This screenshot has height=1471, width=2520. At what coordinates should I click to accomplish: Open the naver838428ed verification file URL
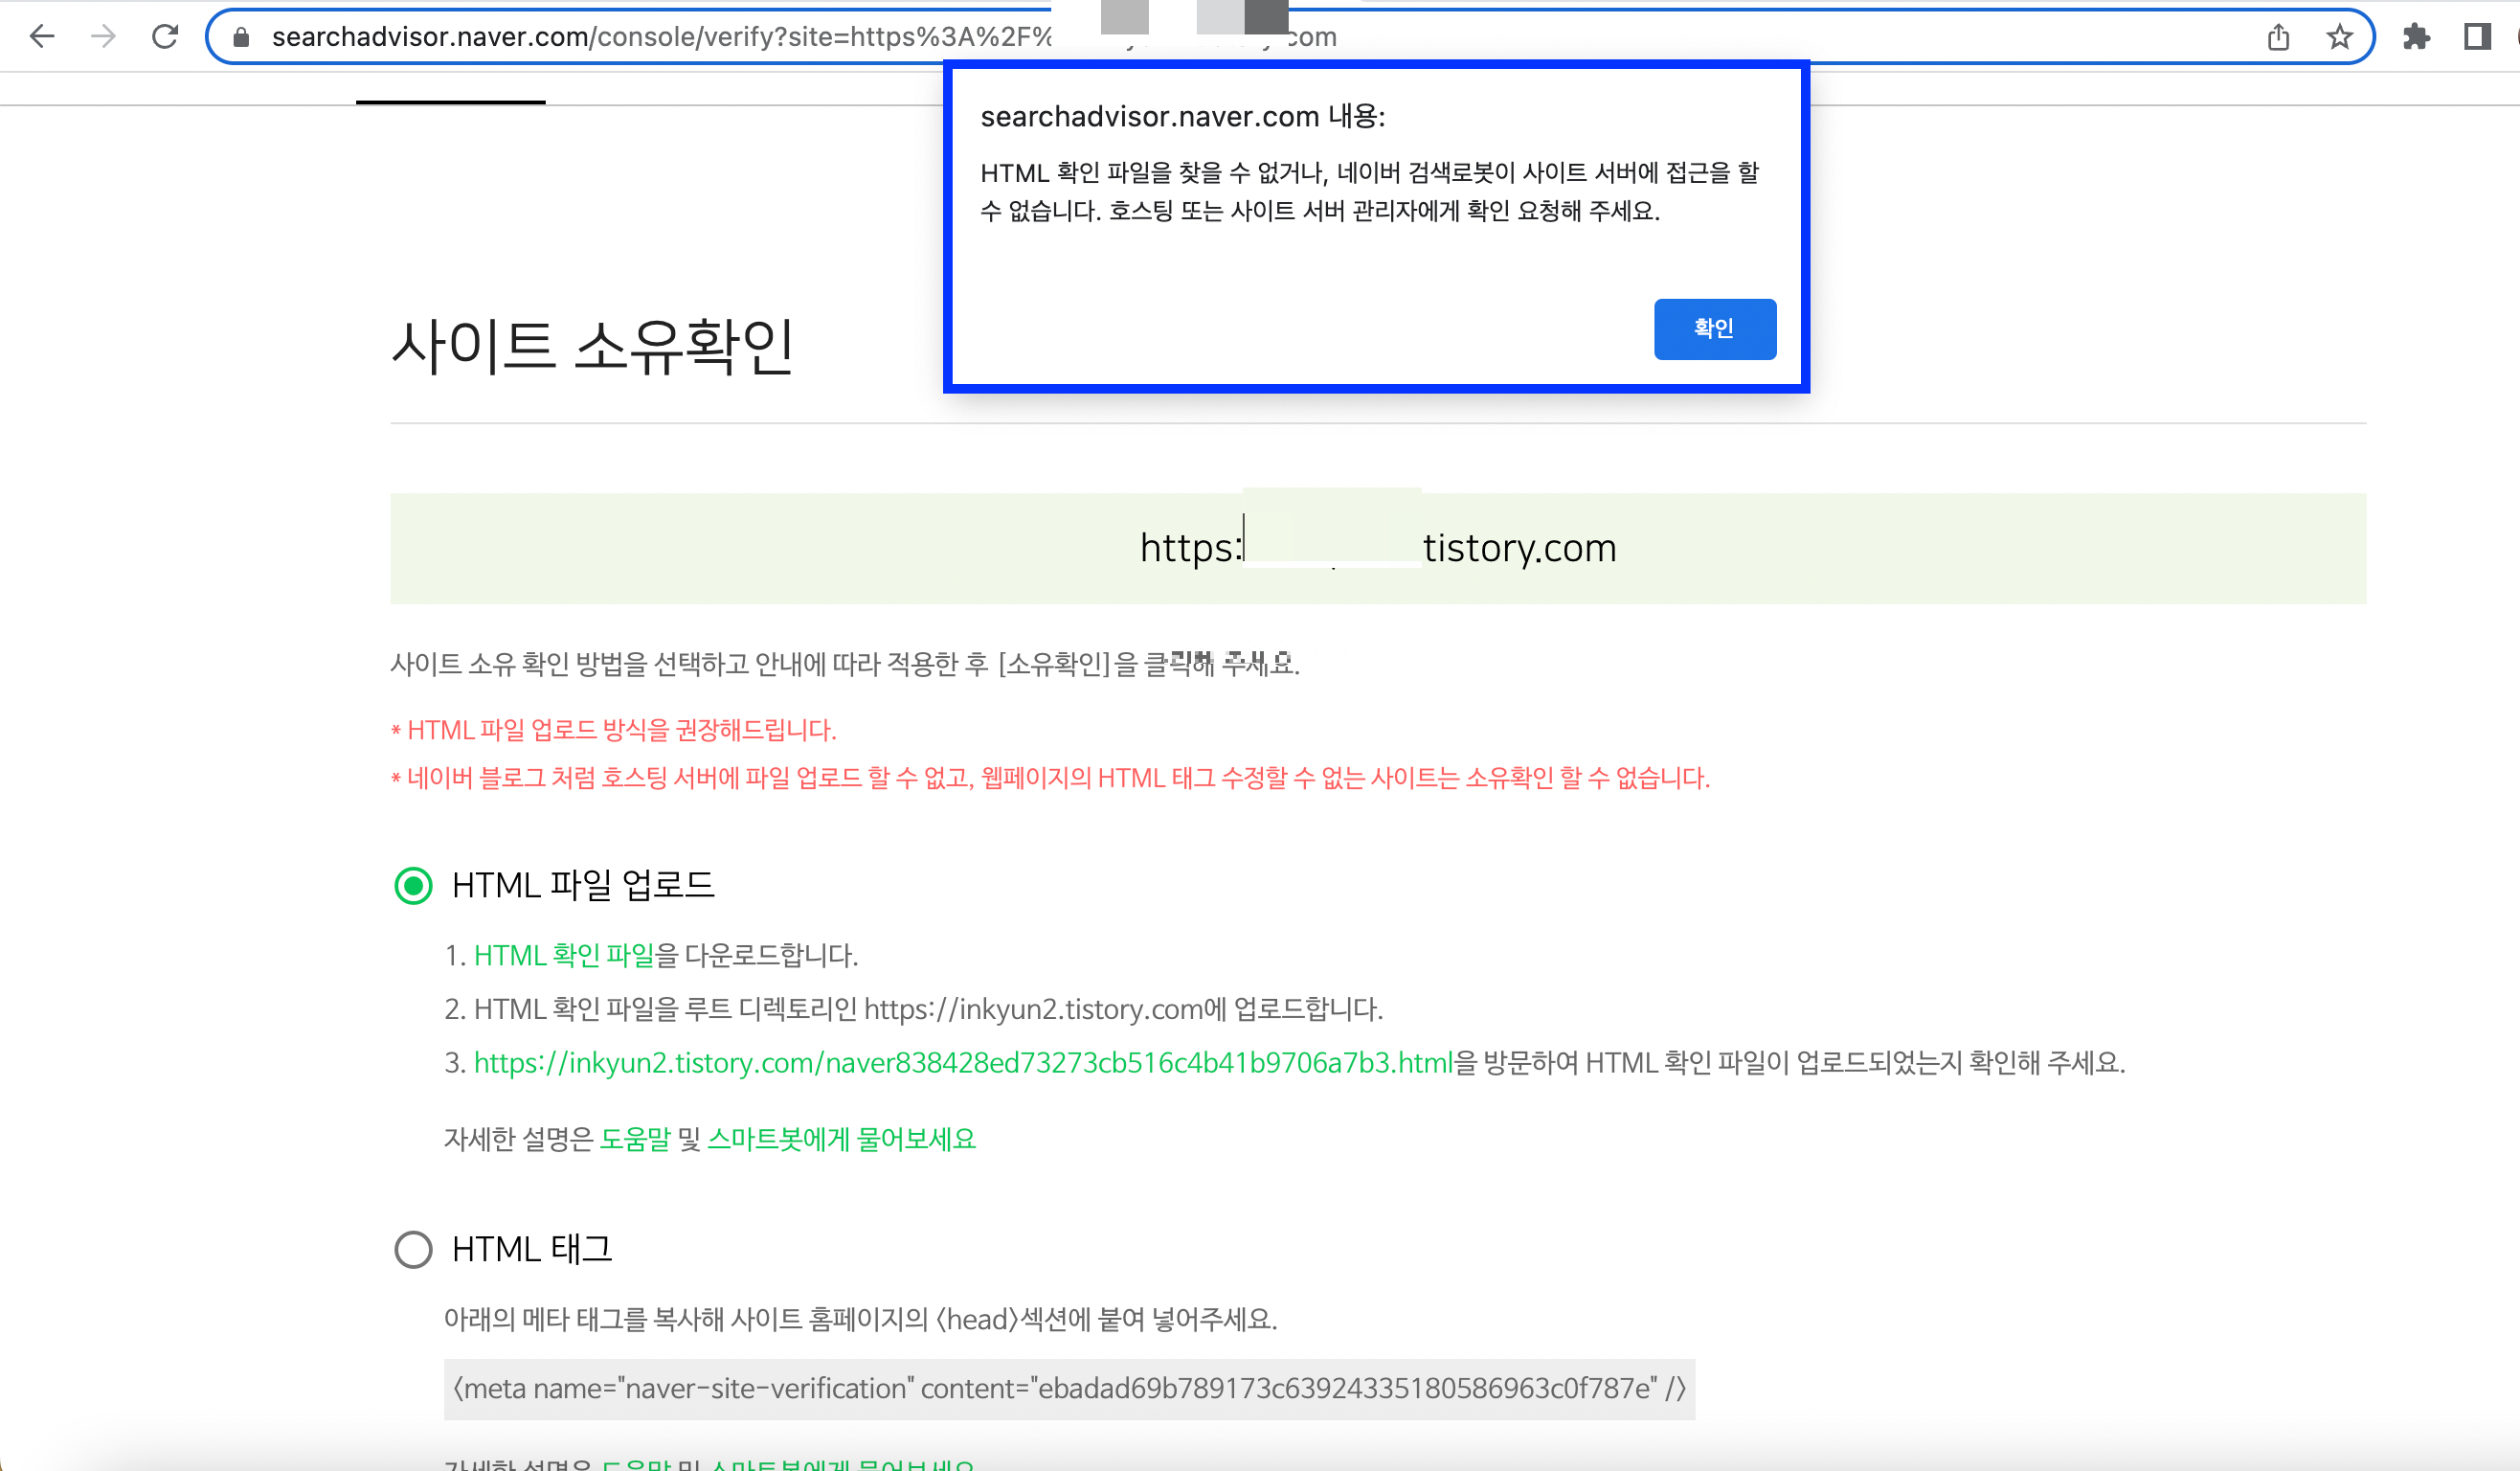(963, 1062)
